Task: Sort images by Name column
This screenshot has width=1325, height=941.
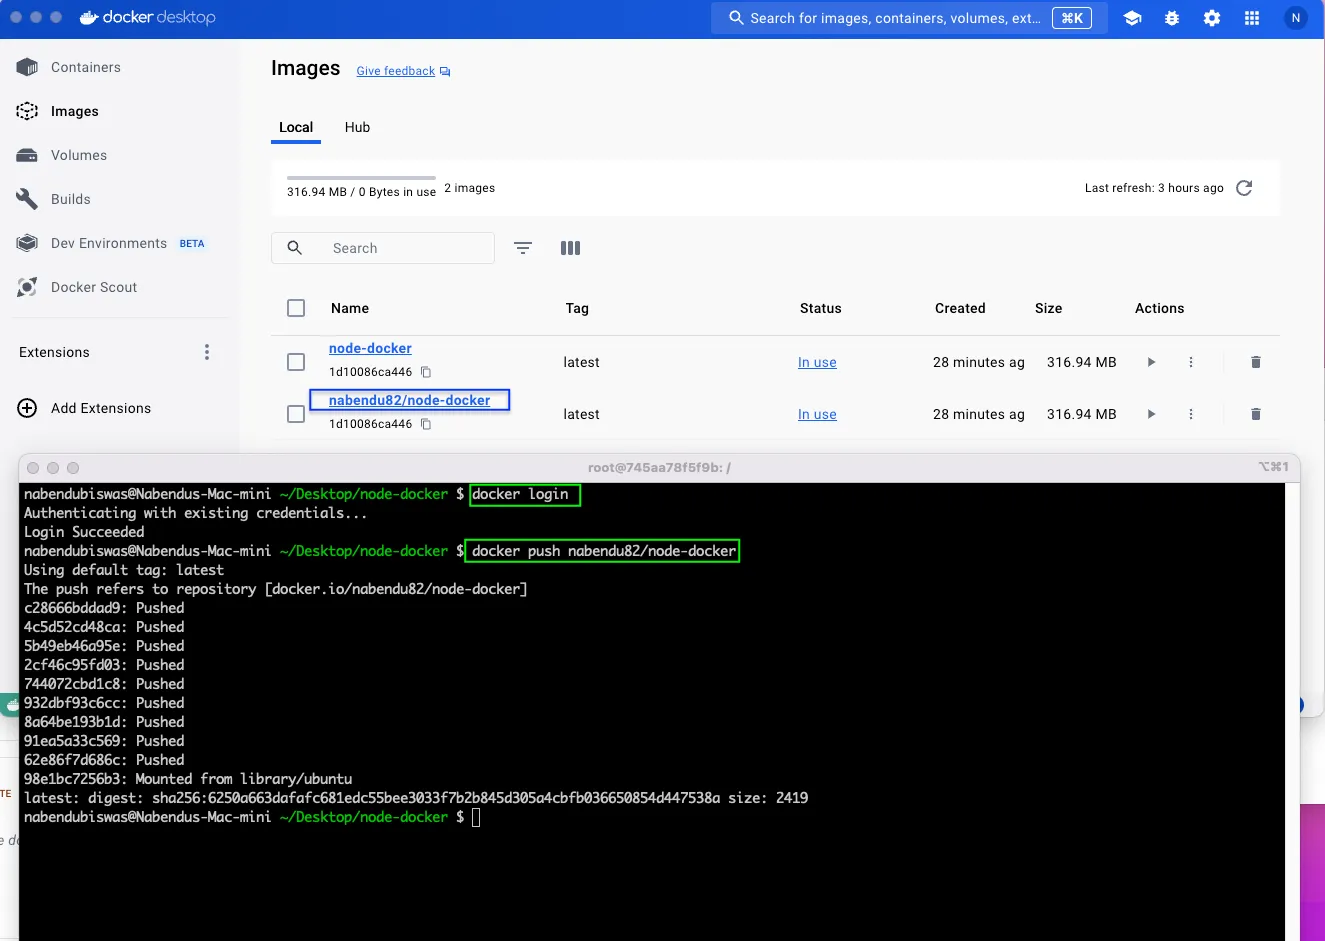Action: (x=350, y=308)
